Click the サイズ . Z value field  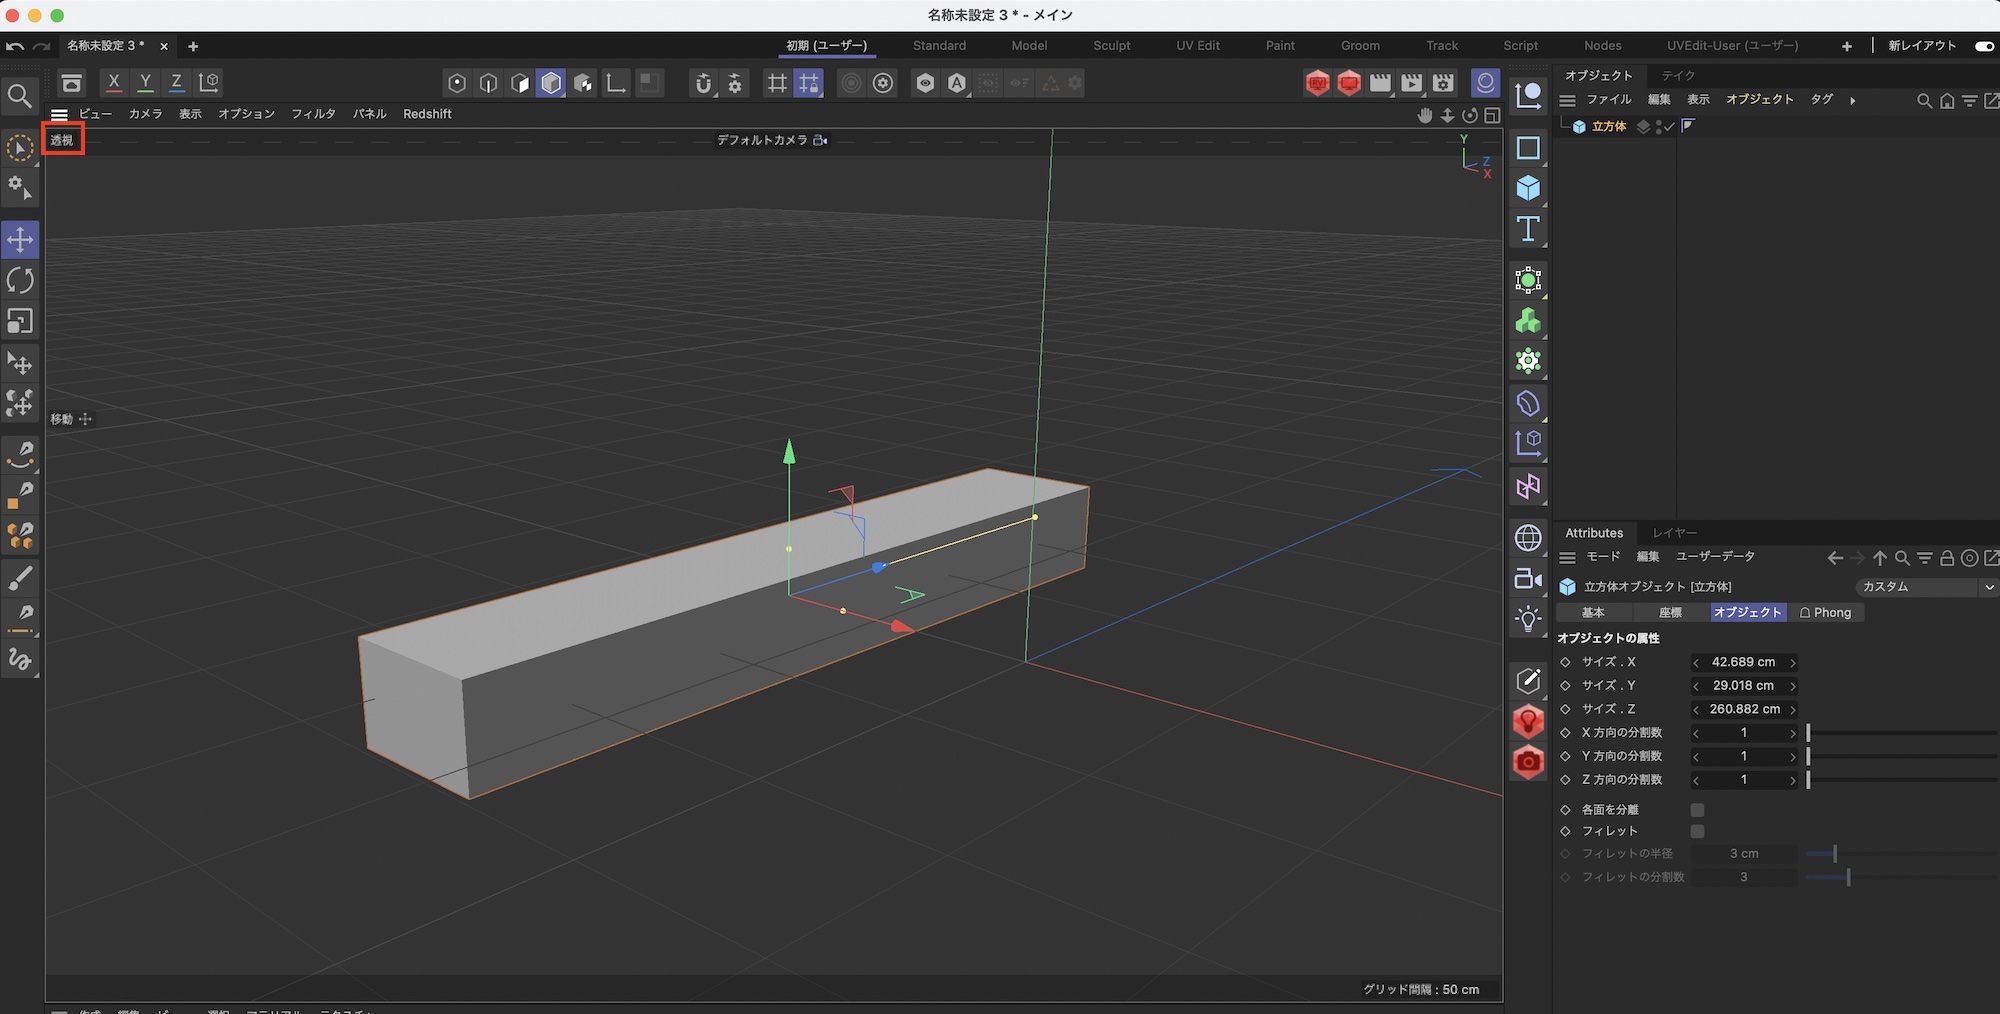[1744, 709]
